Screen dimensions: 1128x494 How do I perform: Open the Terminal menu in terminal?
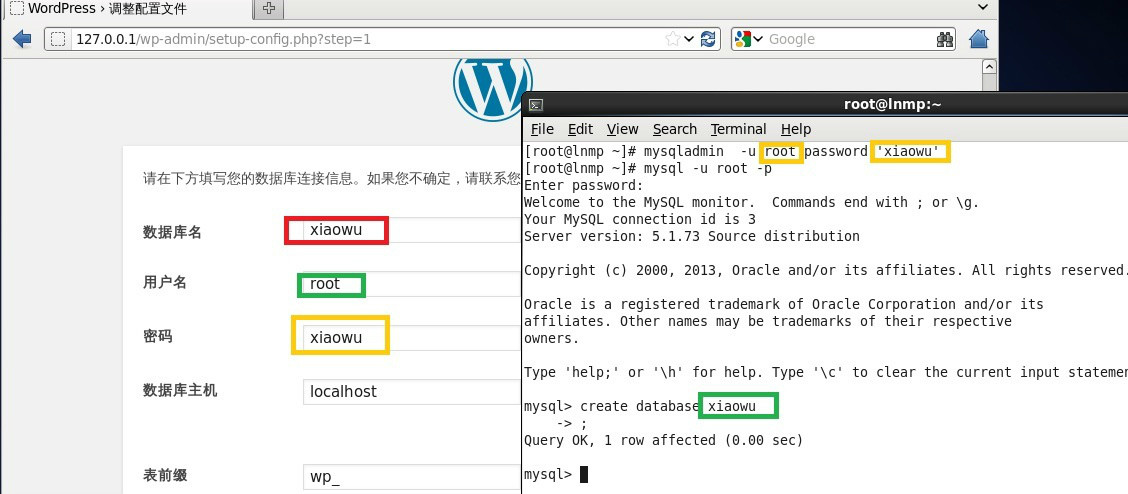pos(738,129)
